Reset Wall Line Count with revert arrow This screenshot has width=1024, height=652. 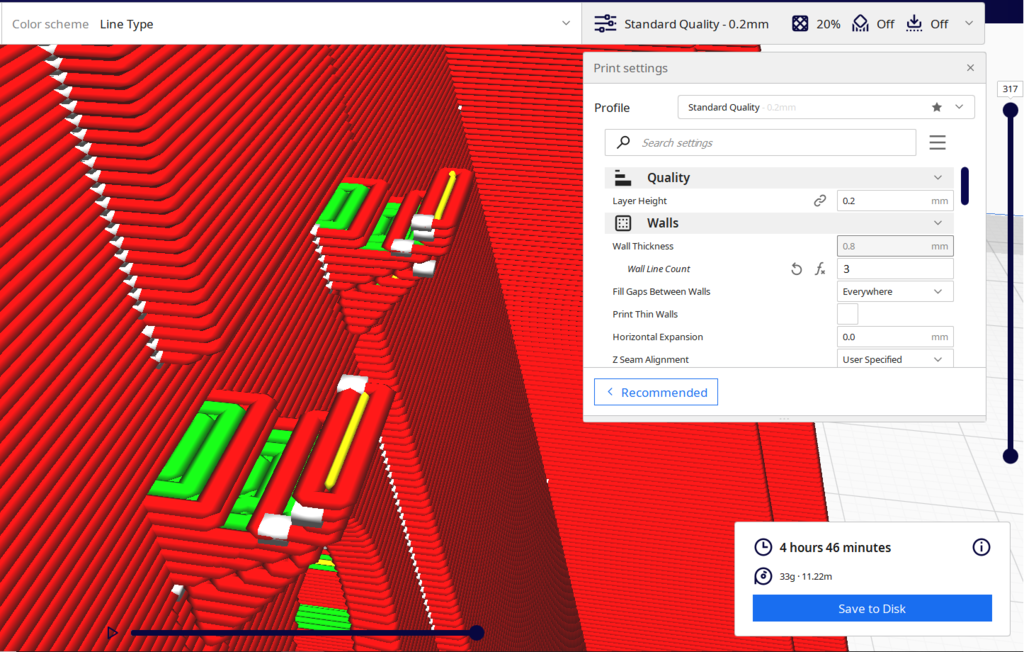click(796, 269)
